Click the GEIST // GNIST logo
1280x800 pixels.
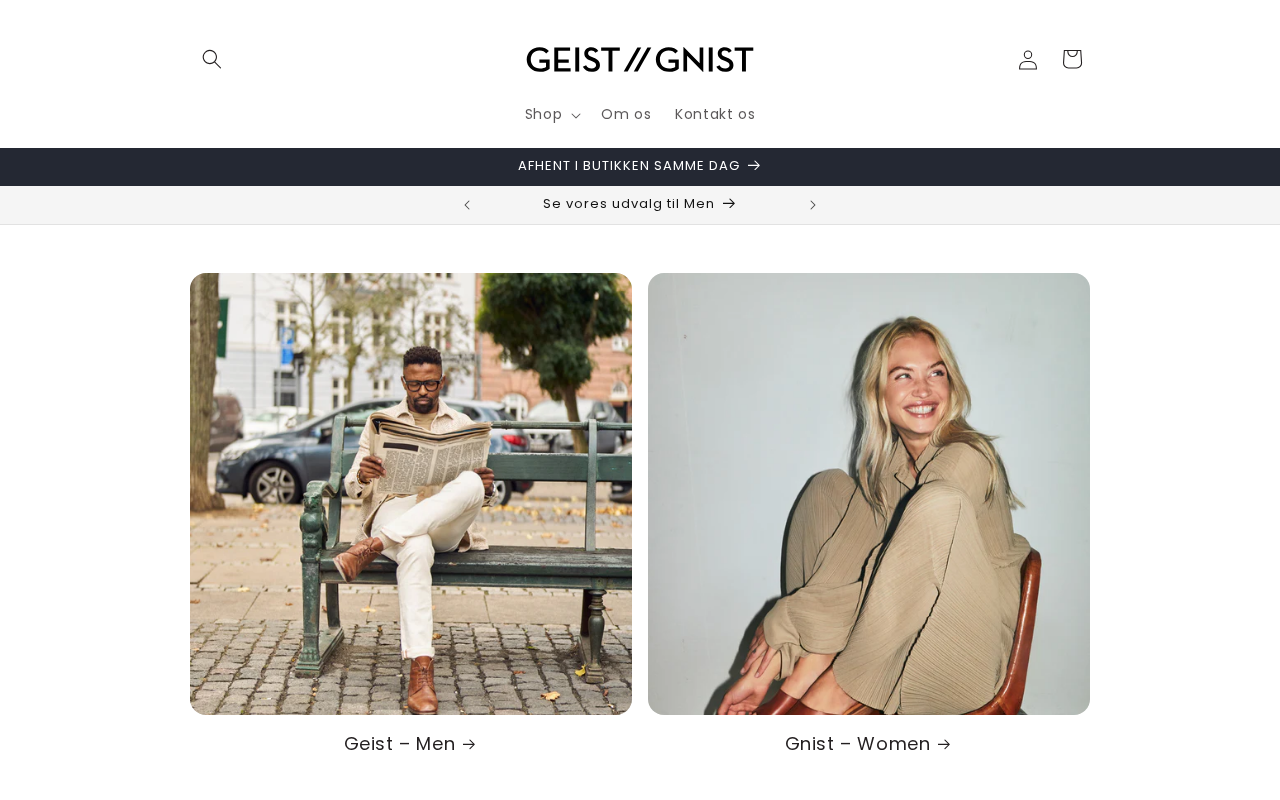640,59
